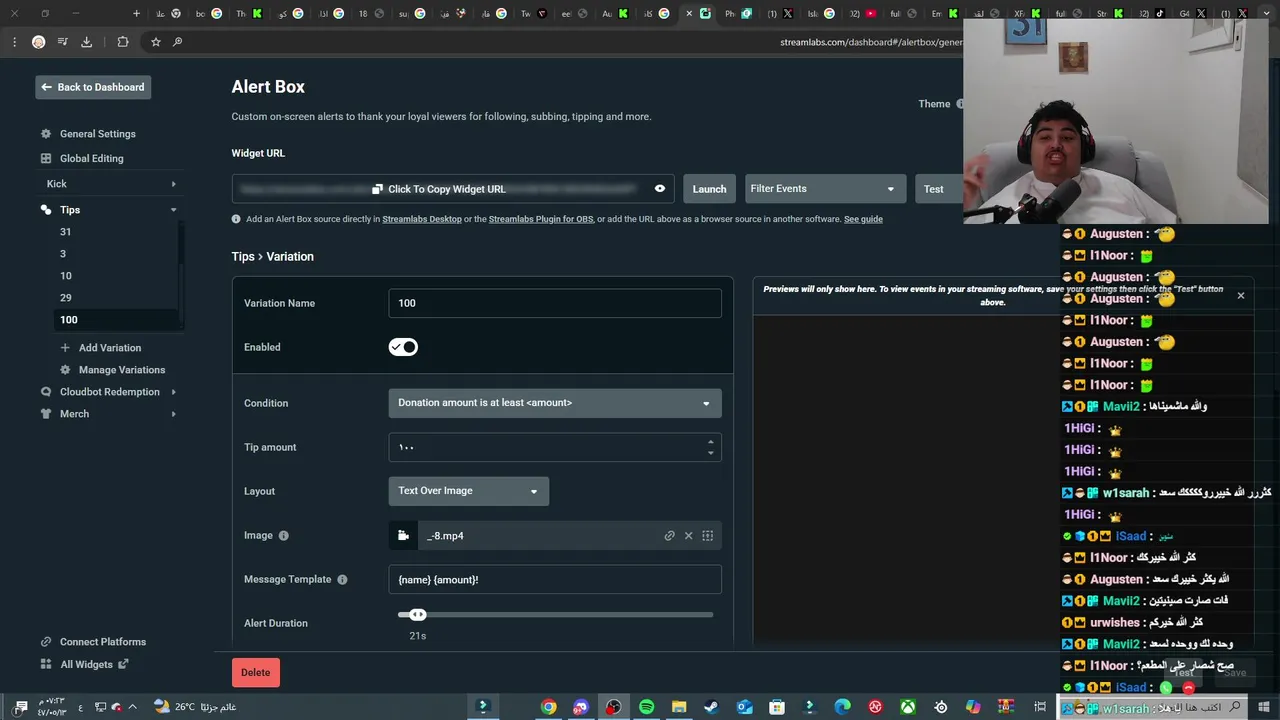Click the Connect Platforms icon
The height and width of the screenshot is (720, 1280).
tap(46, 642)
